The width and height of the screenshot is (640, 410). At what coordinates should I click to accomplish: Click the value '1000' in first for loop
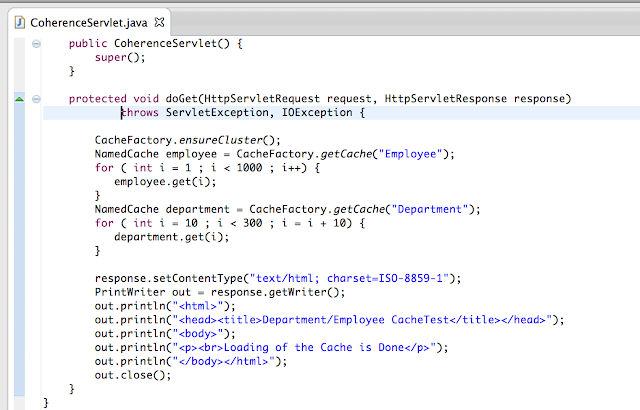pyautogui.click(x=249, y=168)
